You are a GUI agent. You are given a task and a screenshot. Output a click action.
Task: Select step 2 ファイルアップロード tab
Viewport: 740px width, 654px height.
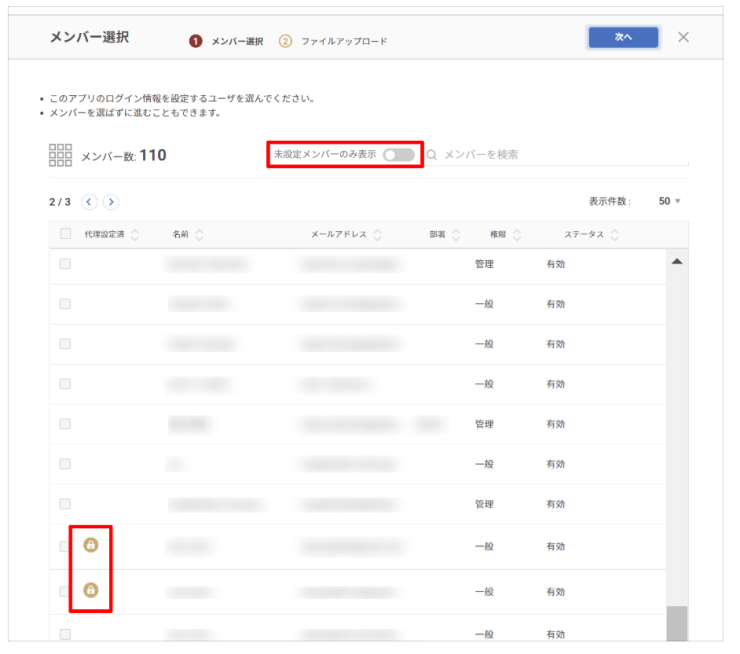coord(334,41)
